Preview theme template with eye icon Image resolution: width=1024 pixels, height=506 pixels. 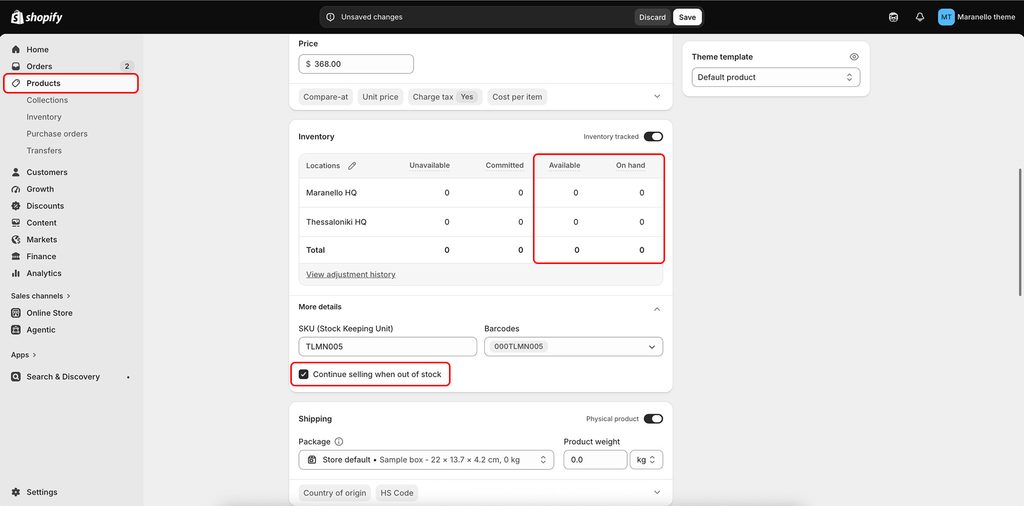coord(854,57)
